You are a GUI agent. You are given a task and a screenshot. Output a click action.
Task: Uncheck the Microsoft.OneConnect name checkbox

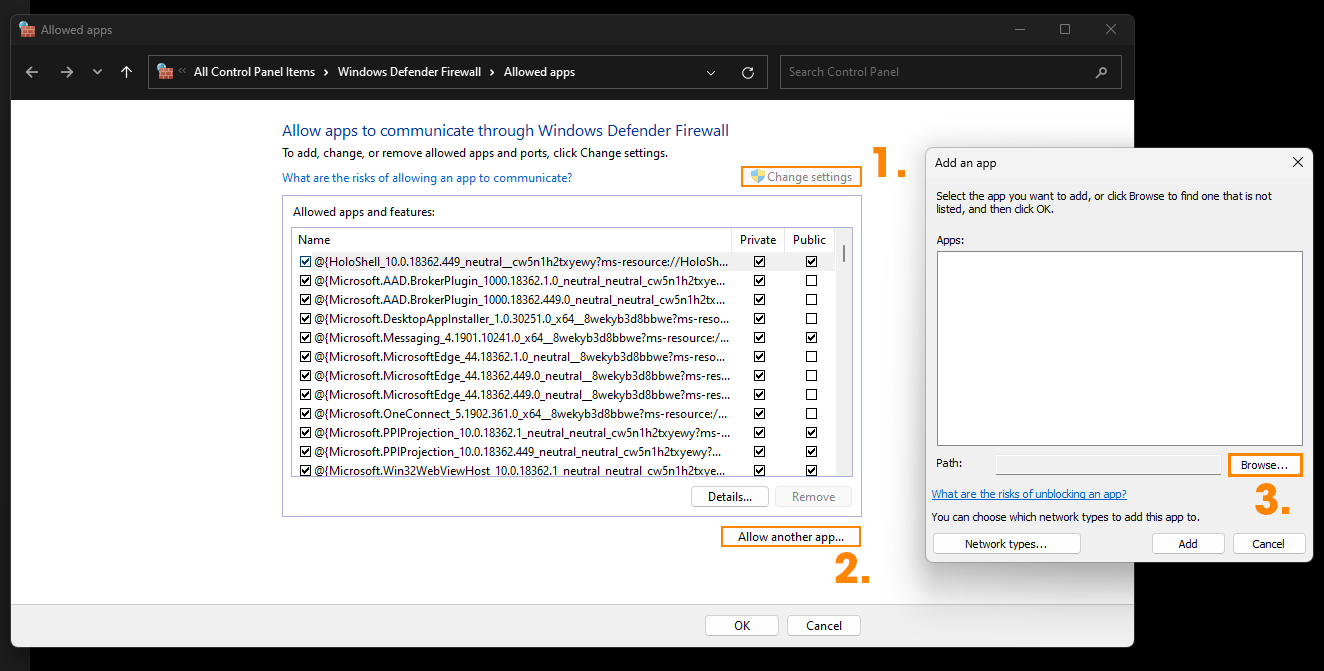[305, 414]
